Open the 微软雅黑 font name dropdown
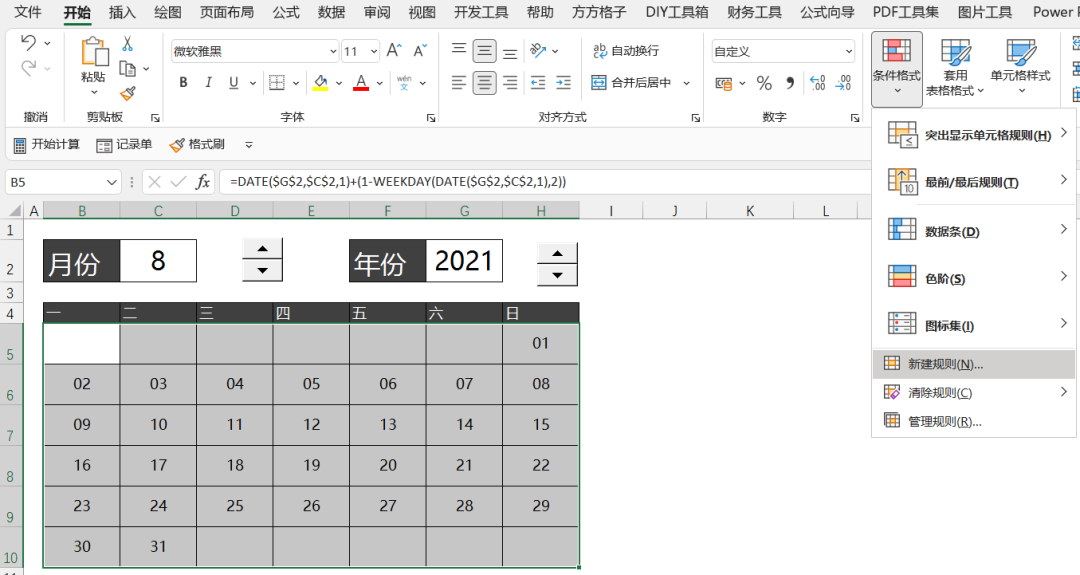This screenshot has width=1080, height=575. (333, 52)
